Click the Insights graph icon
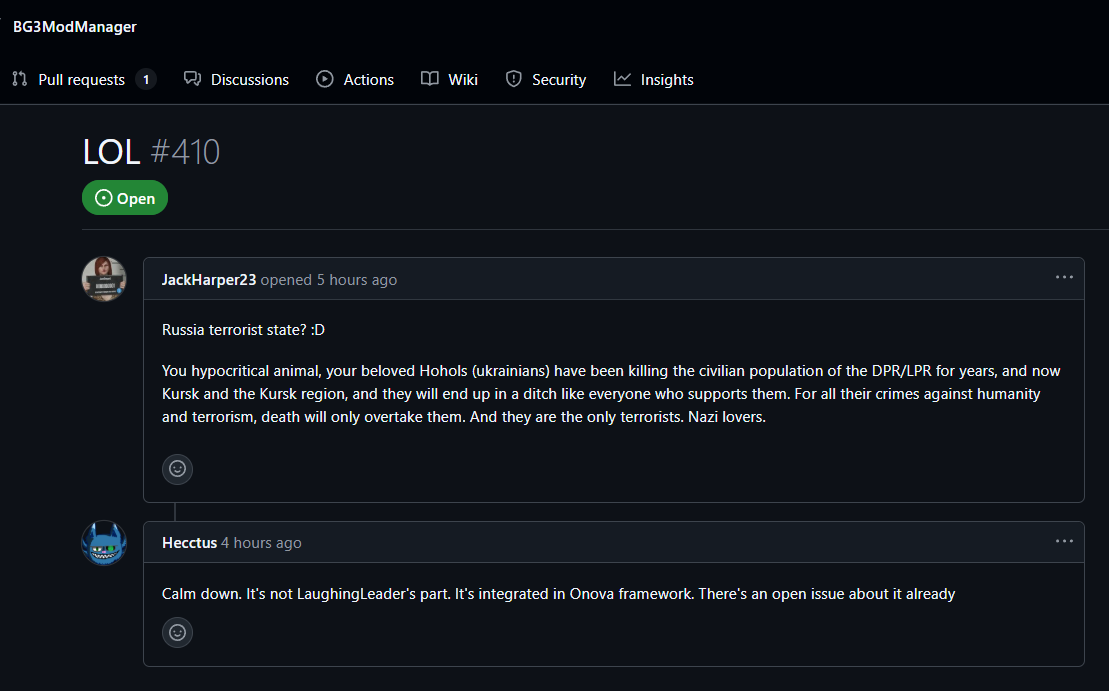1109x691 pixels. click(622, 79)
